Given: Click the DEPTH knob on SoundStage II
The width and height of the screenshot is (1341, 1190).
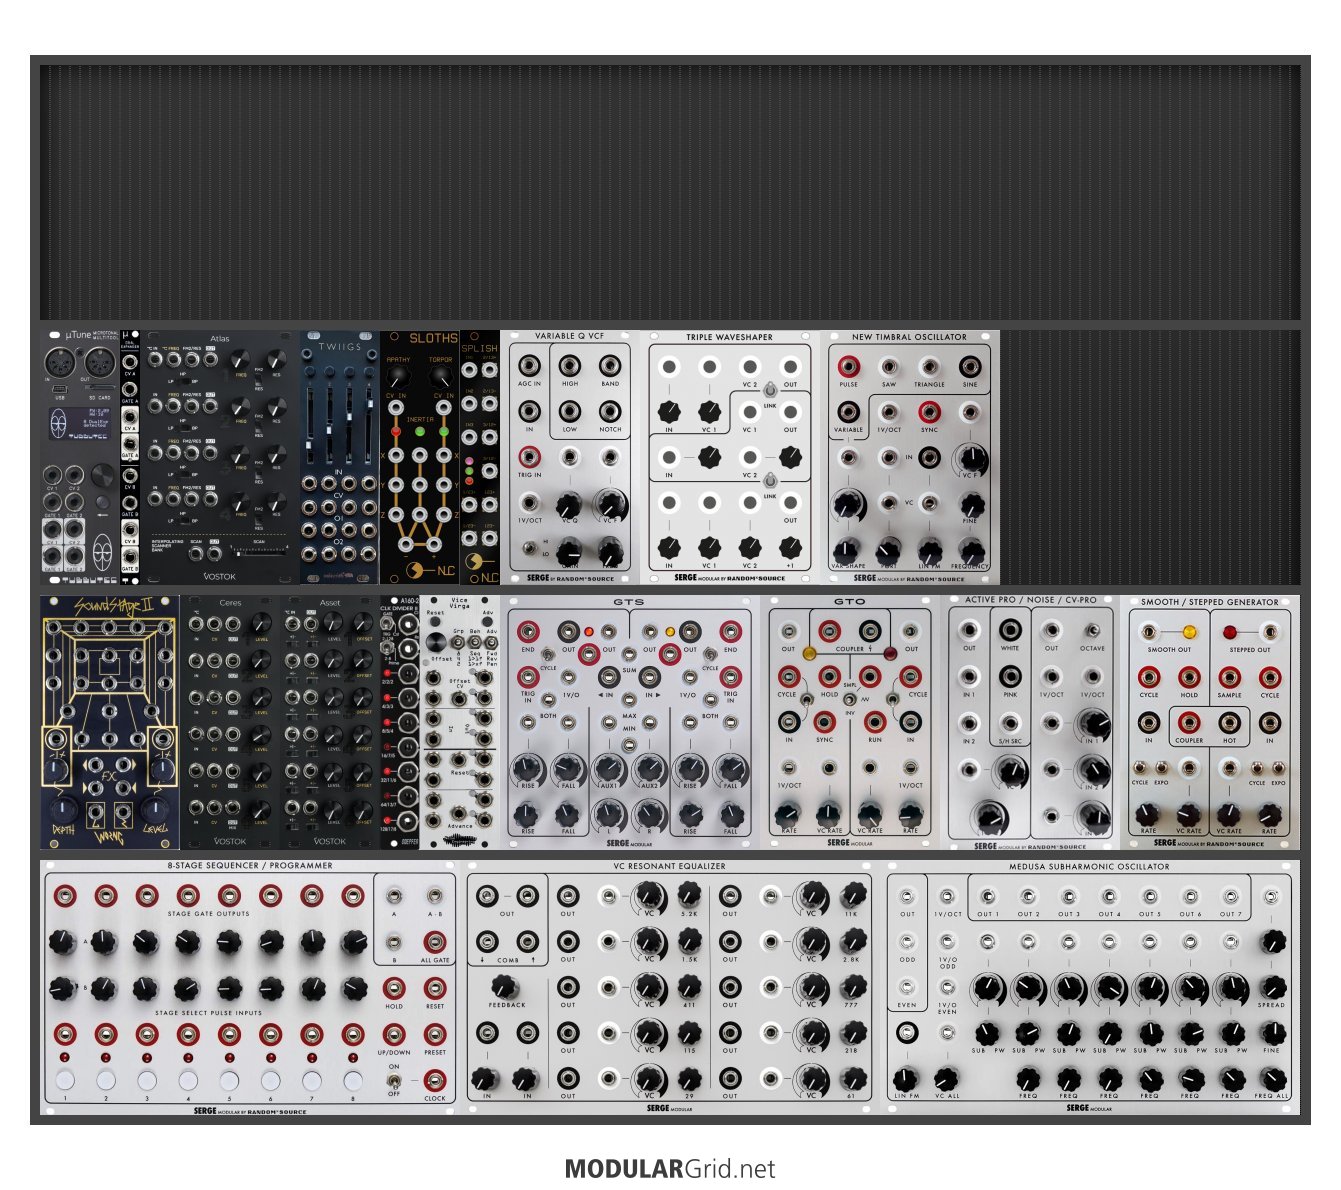Looking at the screenshot, I should (63, 808).
